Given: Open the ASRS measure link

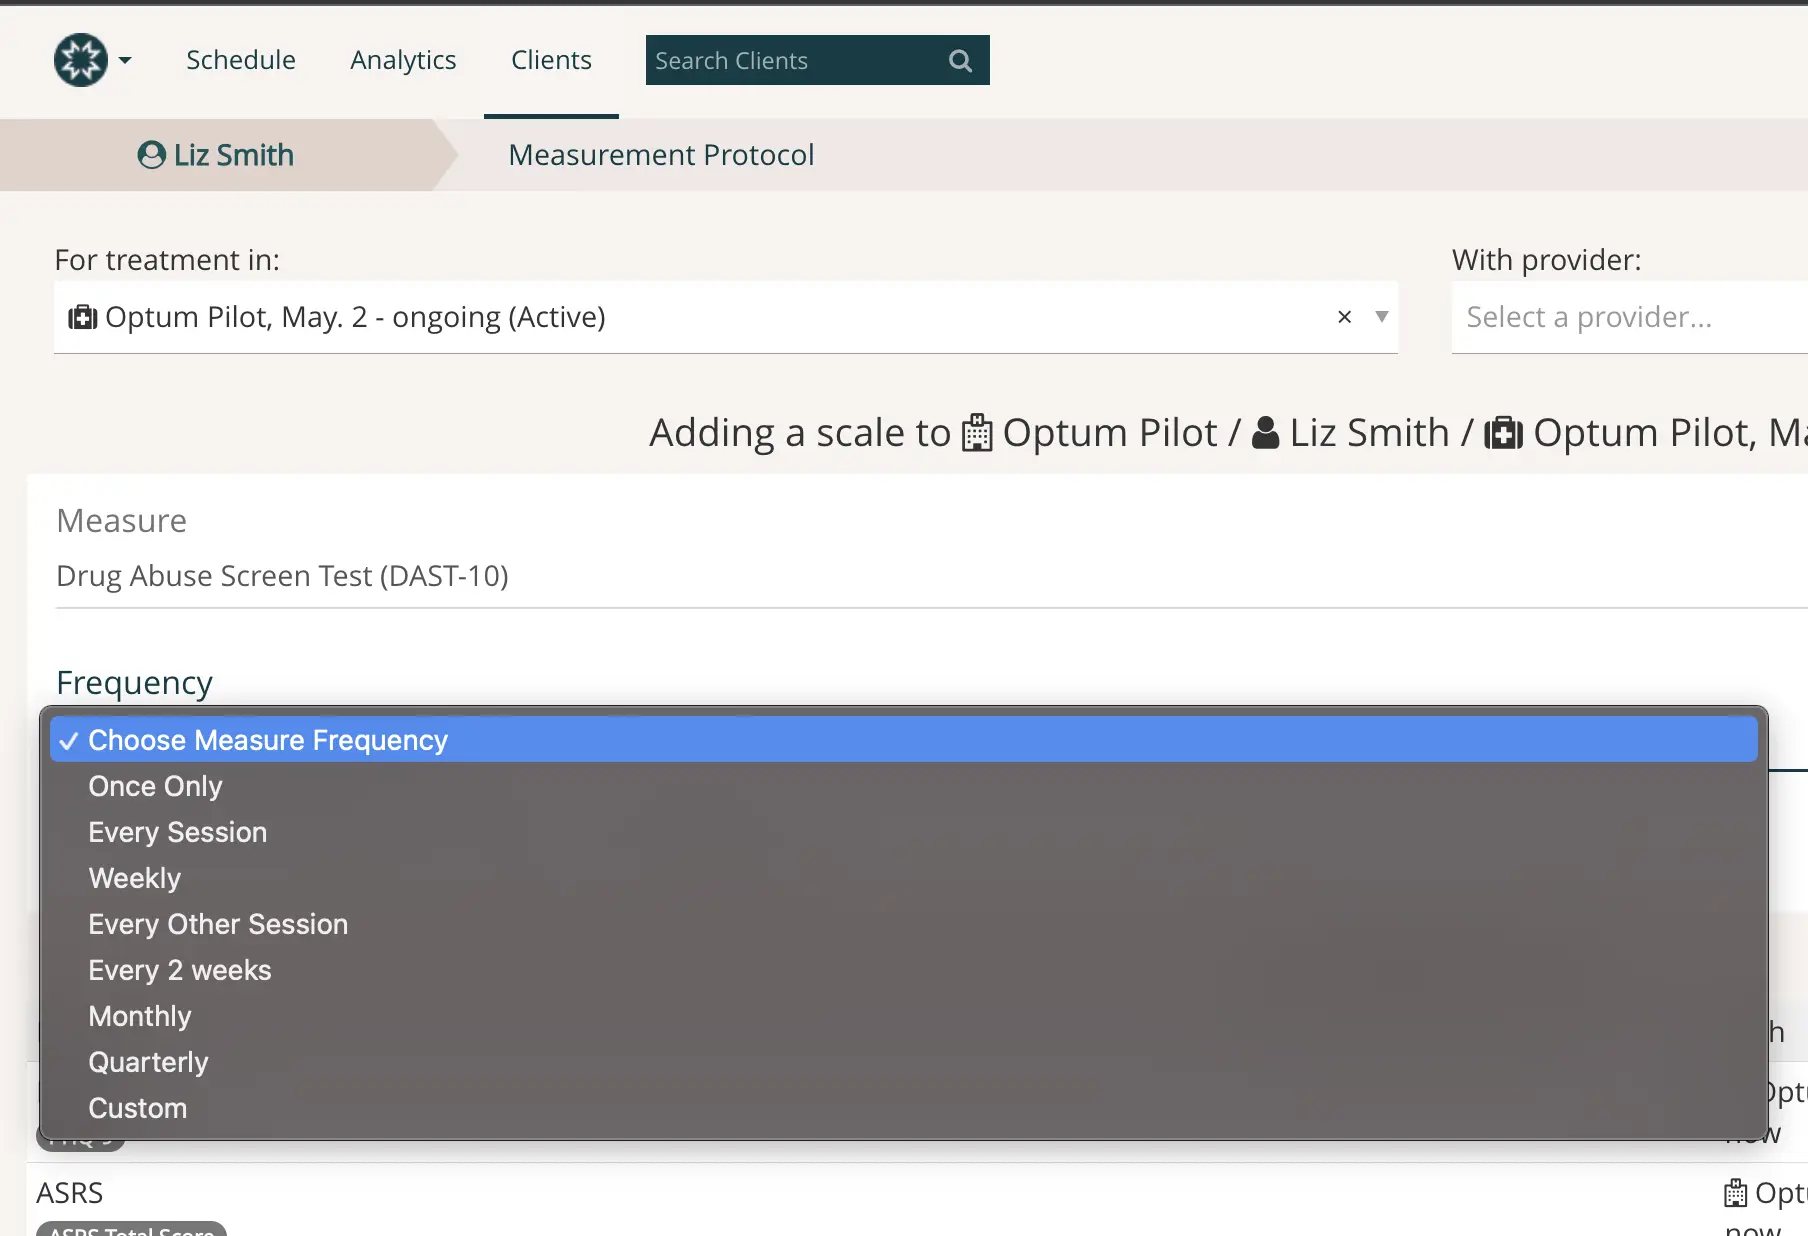Looking at the screenshot, I should click(69, 1192).
